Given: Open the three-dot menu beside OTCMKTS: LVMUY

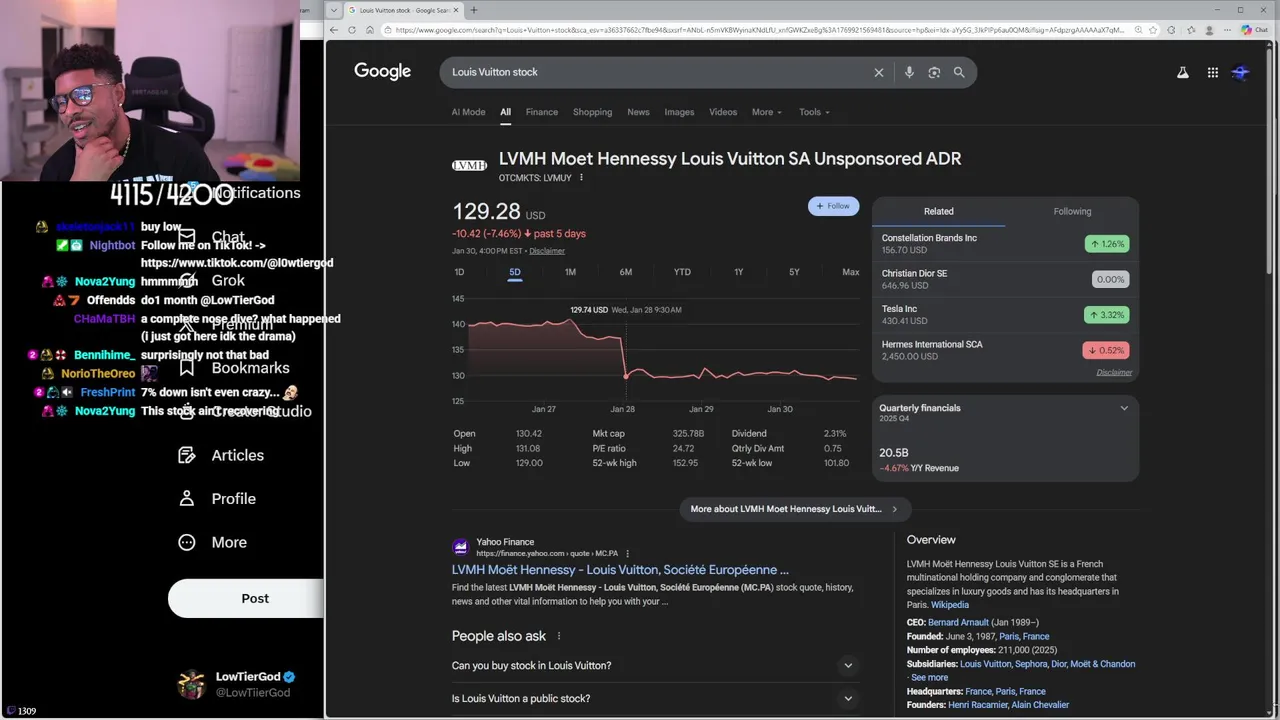Looking at the screenshot, I should pyautogui.click(x=581, y=178).
